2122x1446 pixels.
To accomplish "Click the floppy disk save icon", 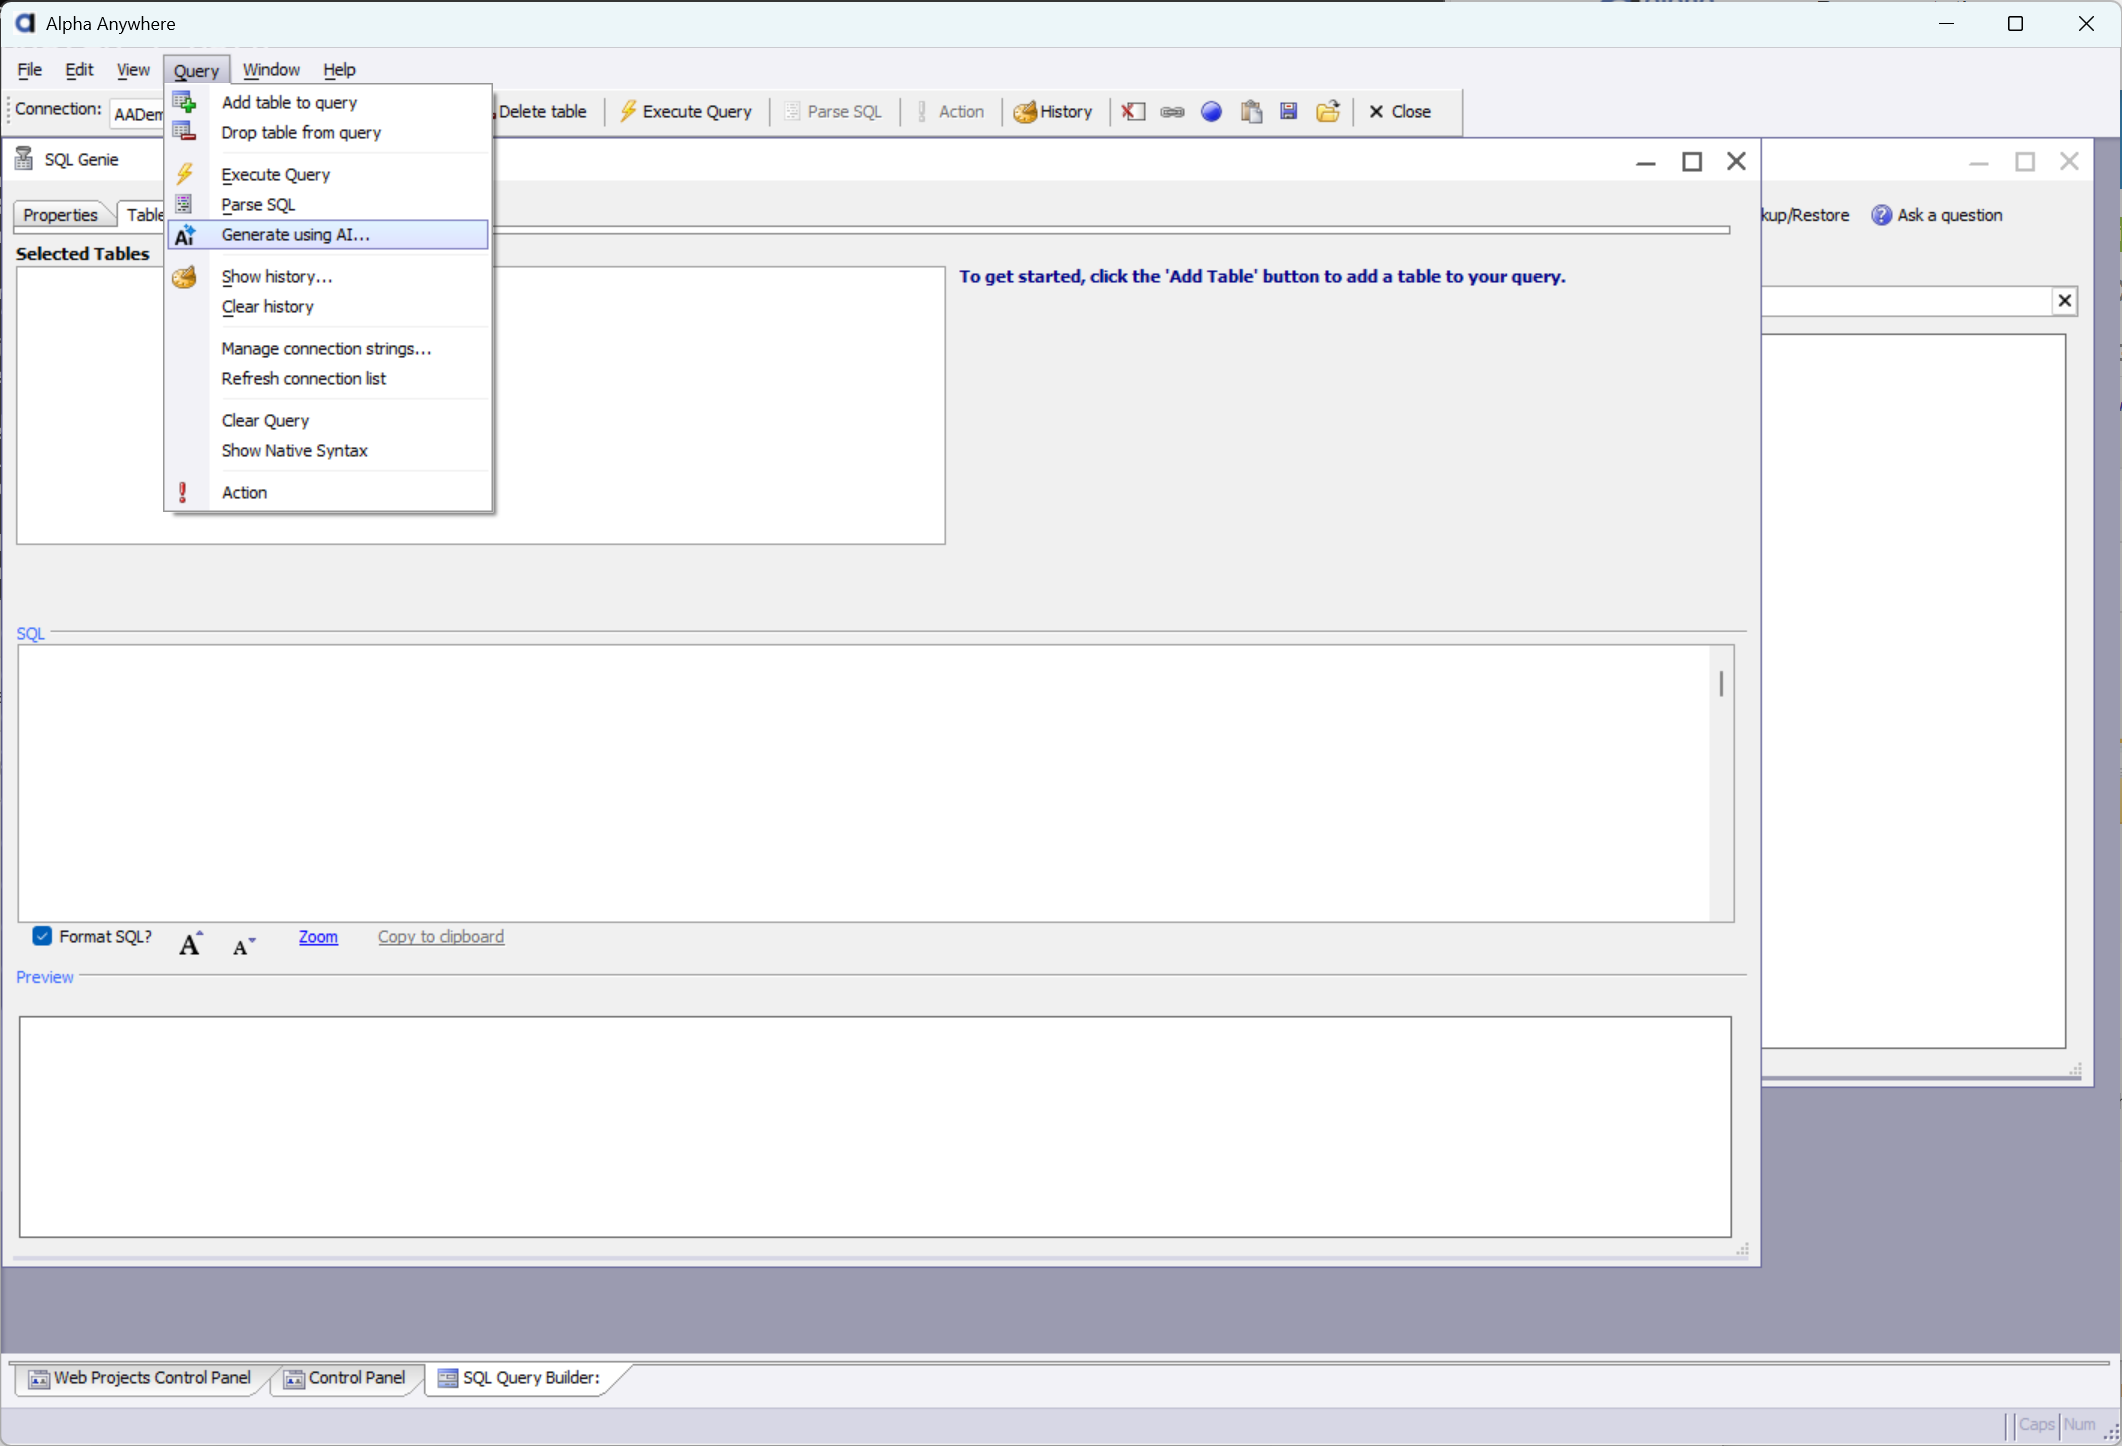I will click(1289, 111).
